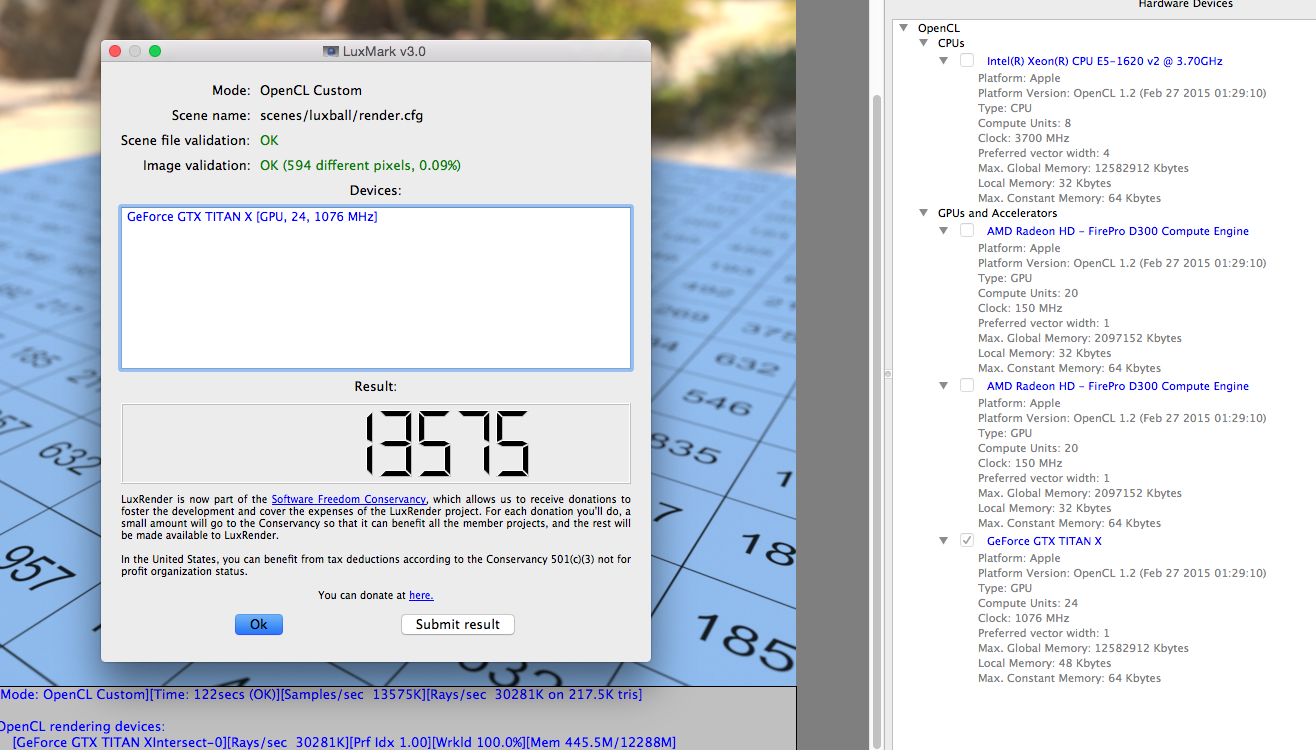Screen dimensions: 1316x750
Task: Click the 'GeForce GTX TITAN XIntersect-0' status line
Action: coord(344,742)
